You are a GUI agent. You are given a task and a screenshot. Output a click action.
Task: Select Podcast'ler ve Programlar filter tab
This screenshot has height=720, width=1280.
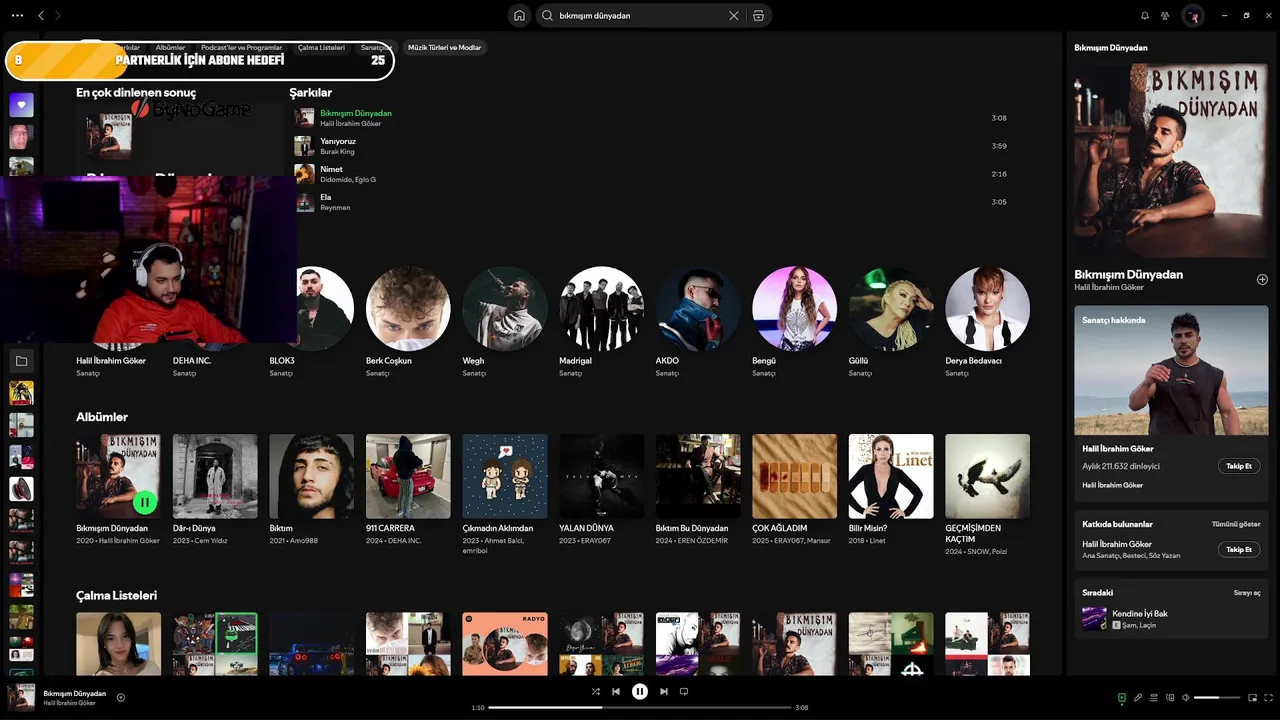click(241, 47)
